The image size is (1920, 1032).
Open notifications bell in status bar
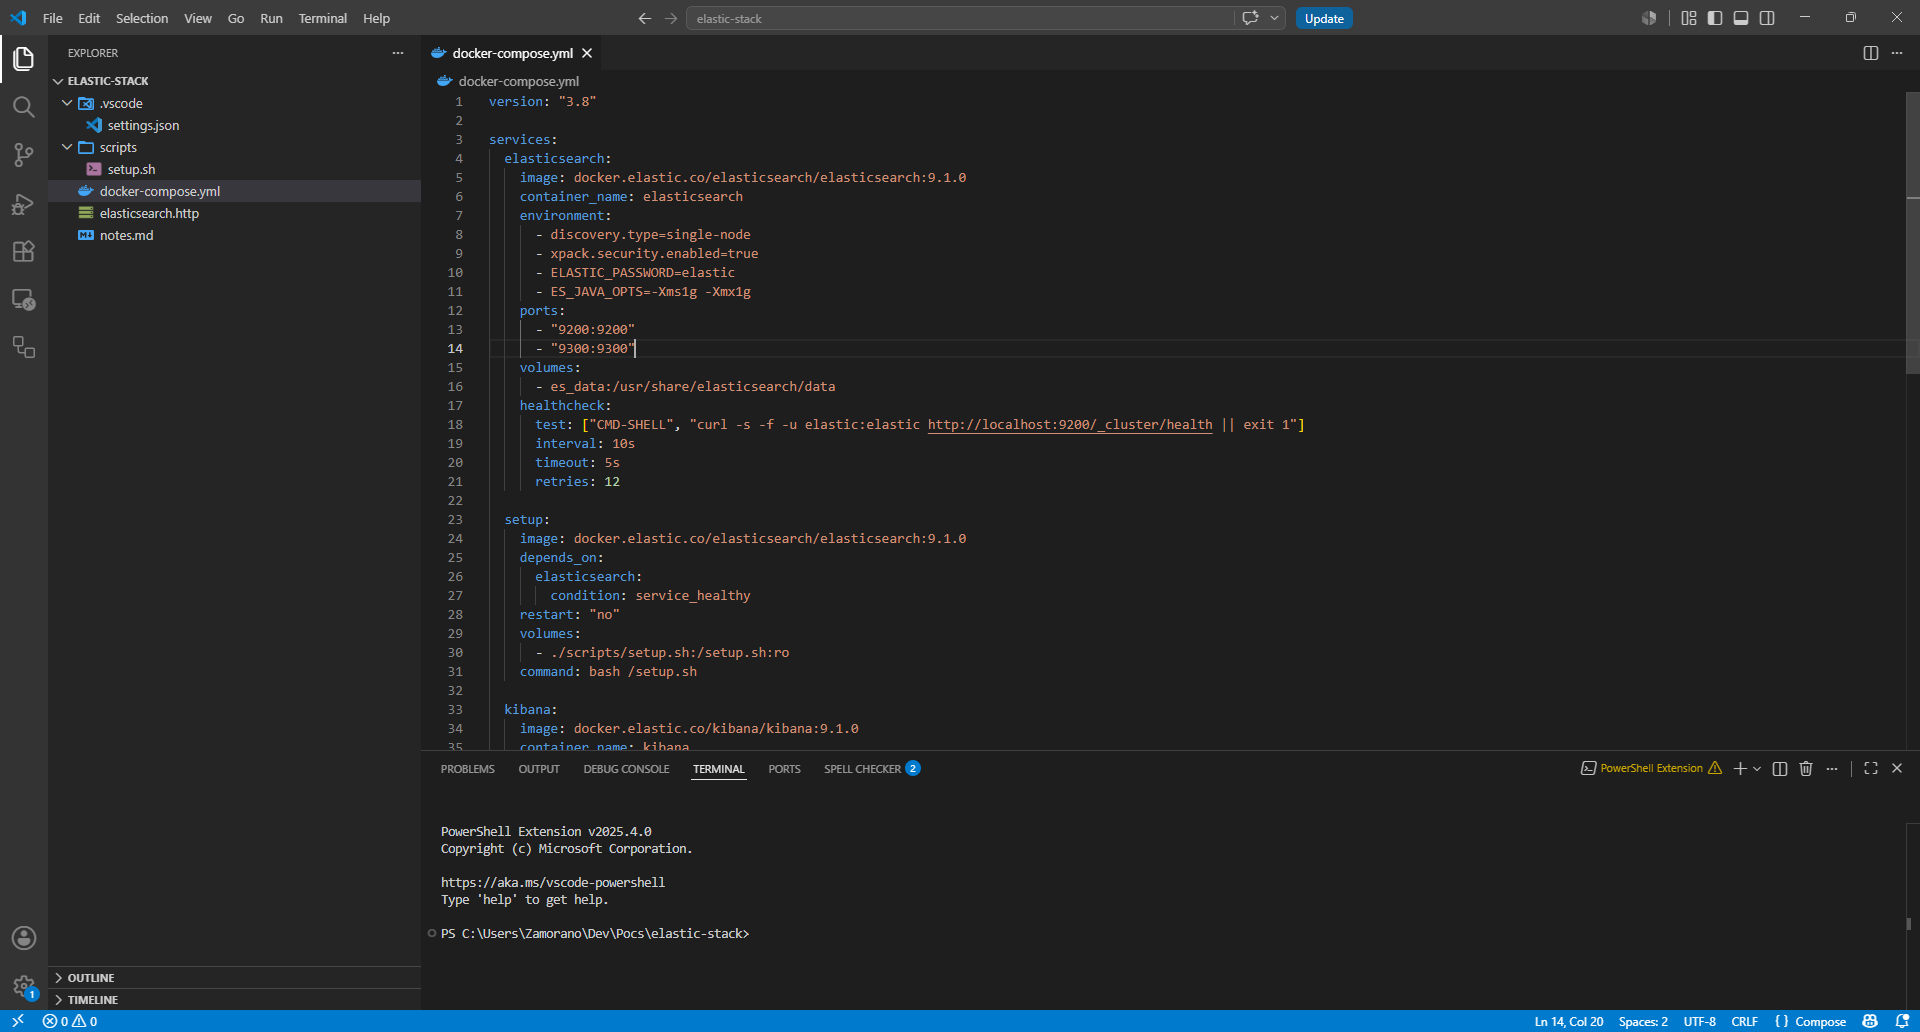click(x=1902, y=1021)
